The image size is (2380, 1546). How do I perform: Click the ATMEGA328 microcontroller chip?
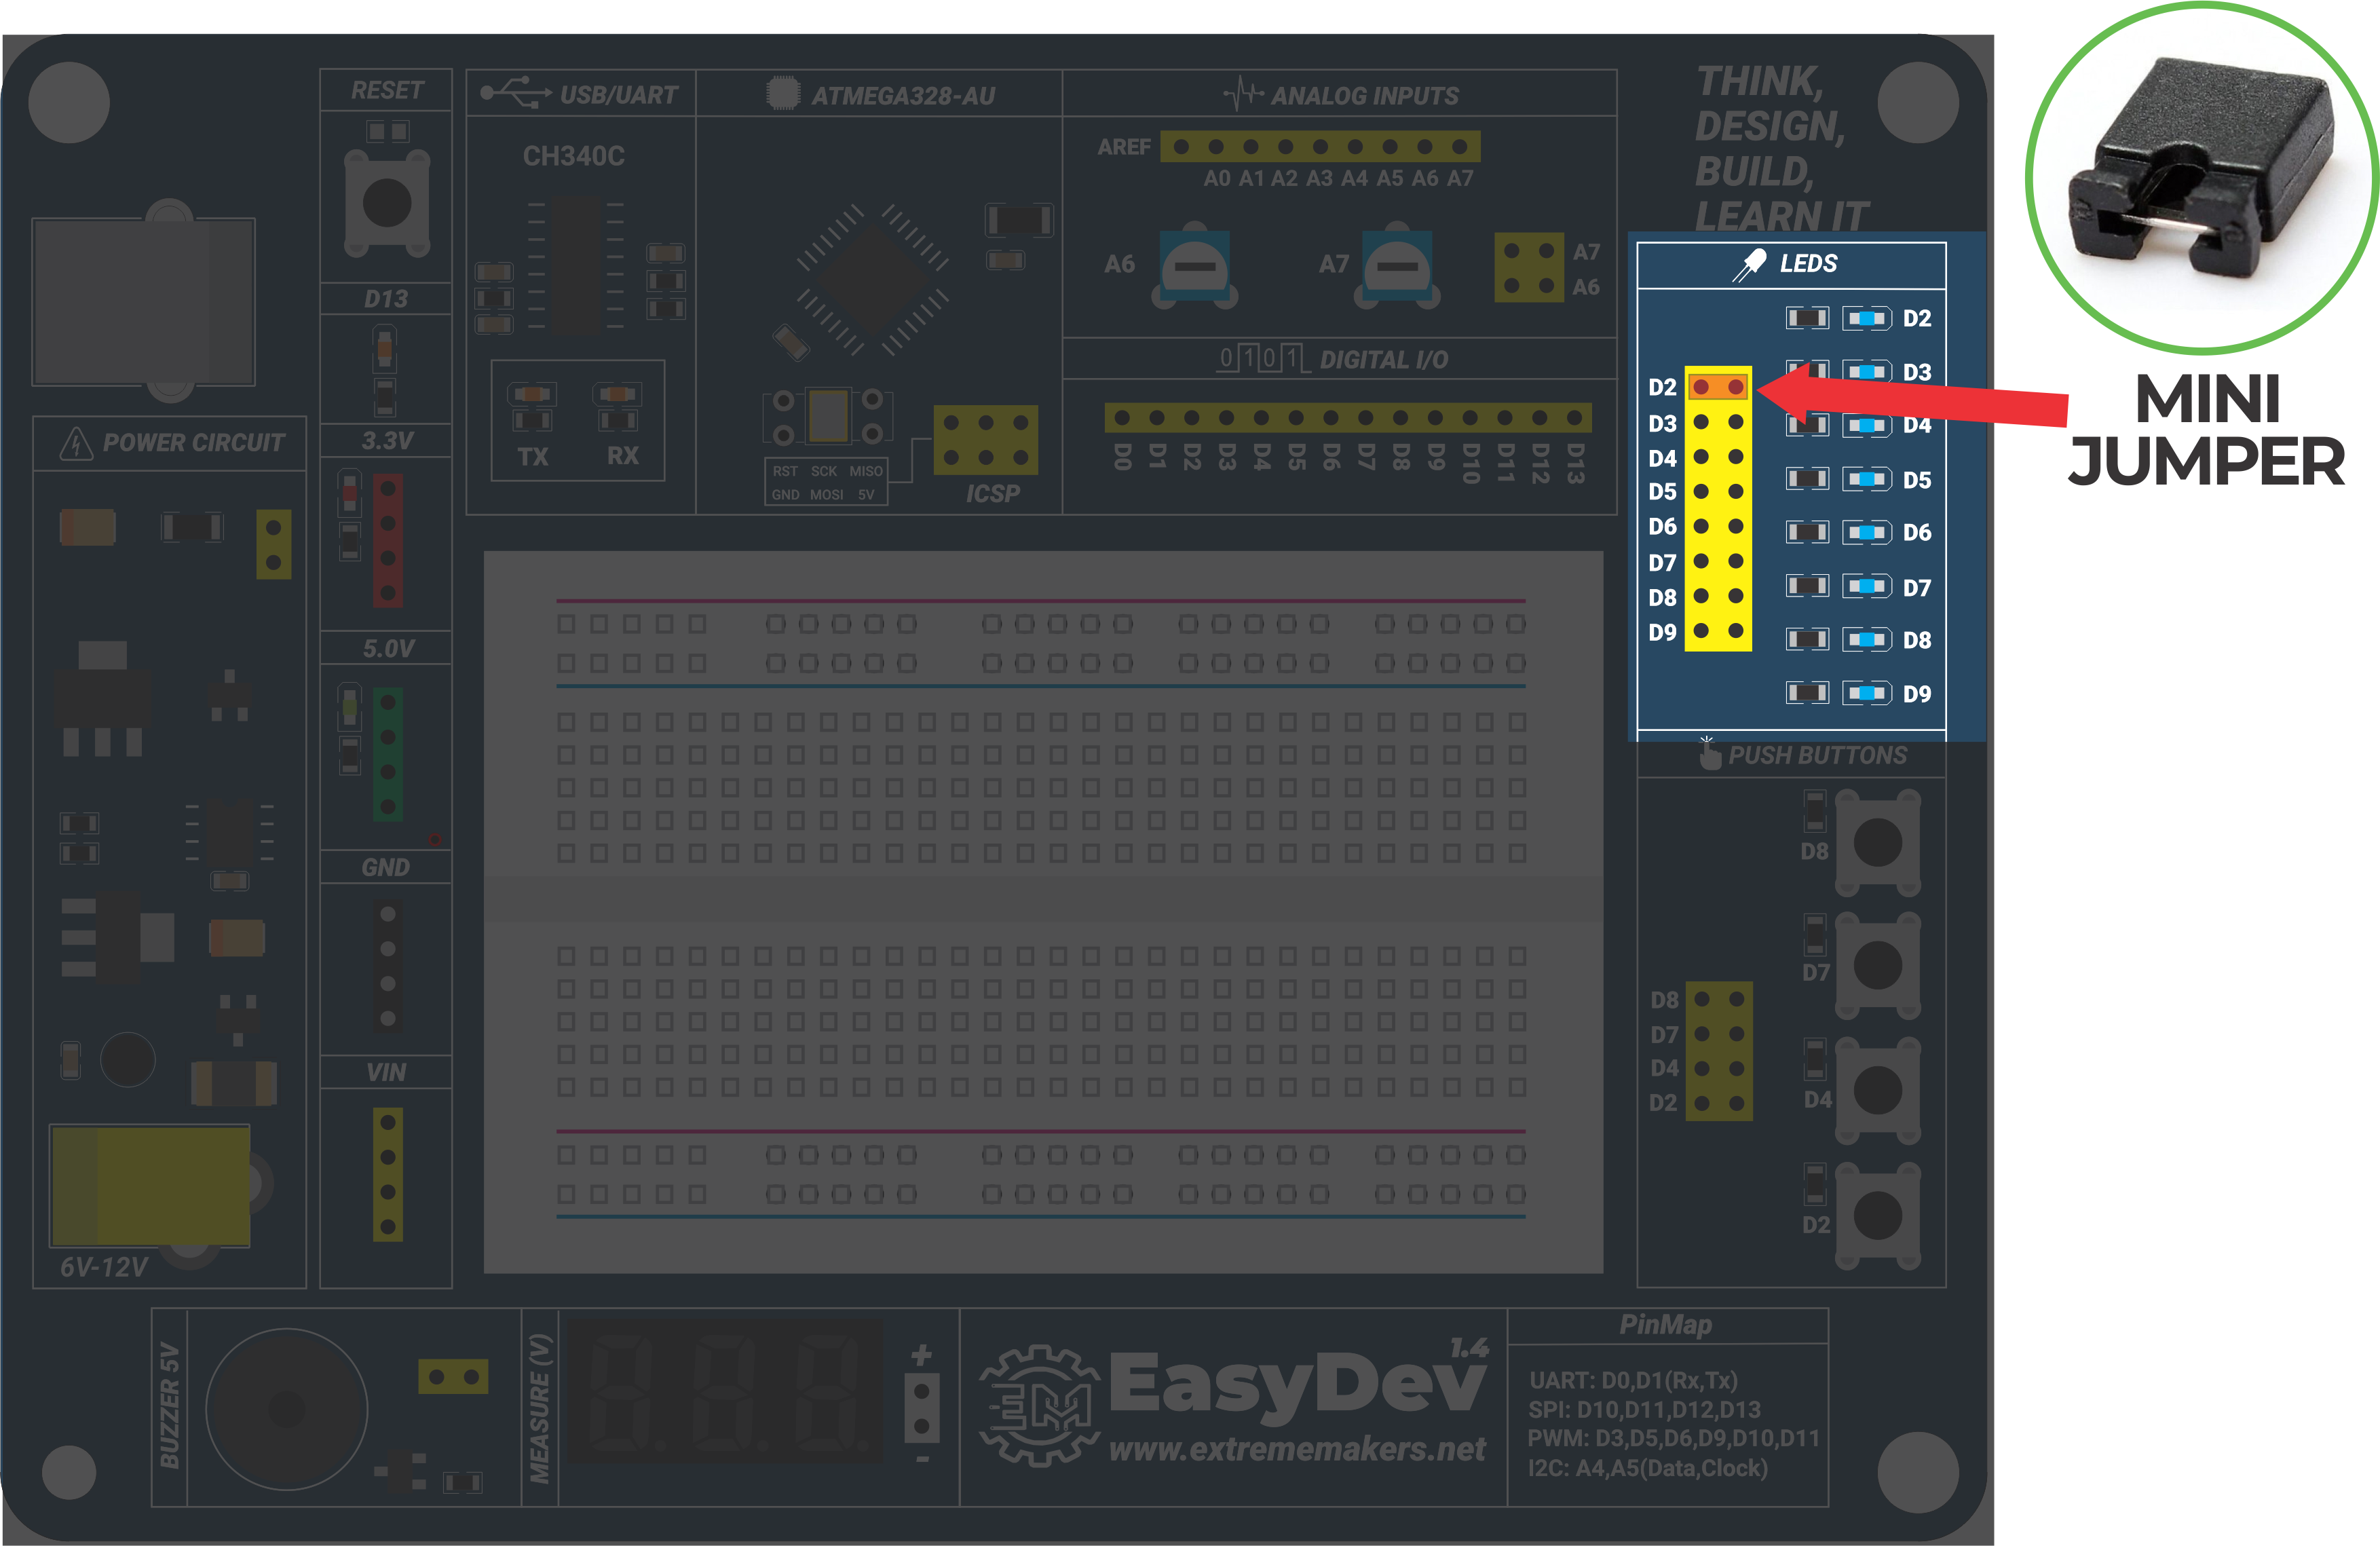[872, 279]
